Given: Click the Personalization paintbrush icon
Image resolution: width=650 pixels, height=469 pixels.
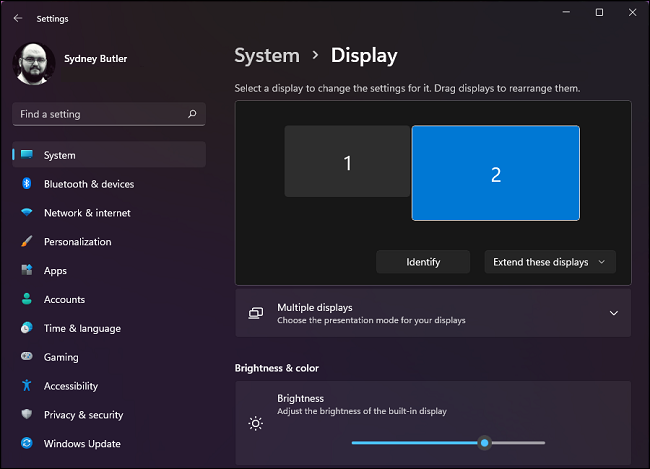Looking at the screenshot, I should [x=26, y=242].
